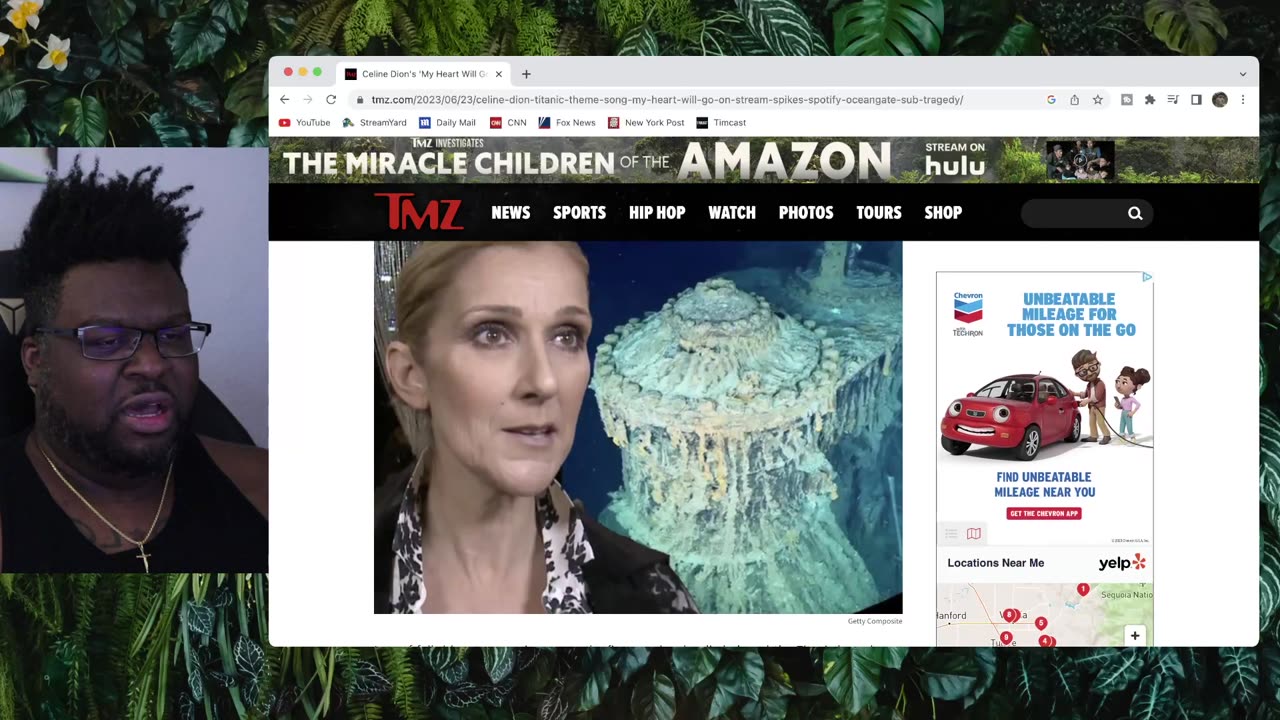
Task: Switch ad to map view icon
Action: tap(973, 534)
